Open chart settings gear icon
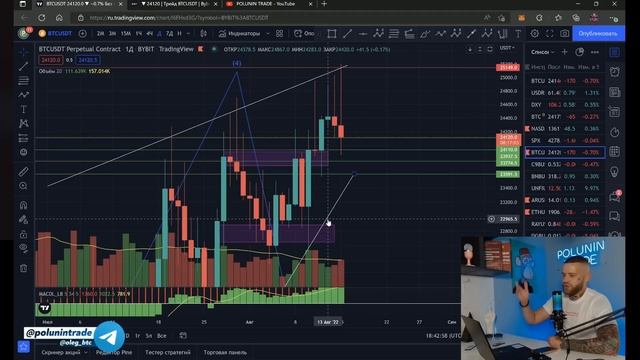 point(534,33)
